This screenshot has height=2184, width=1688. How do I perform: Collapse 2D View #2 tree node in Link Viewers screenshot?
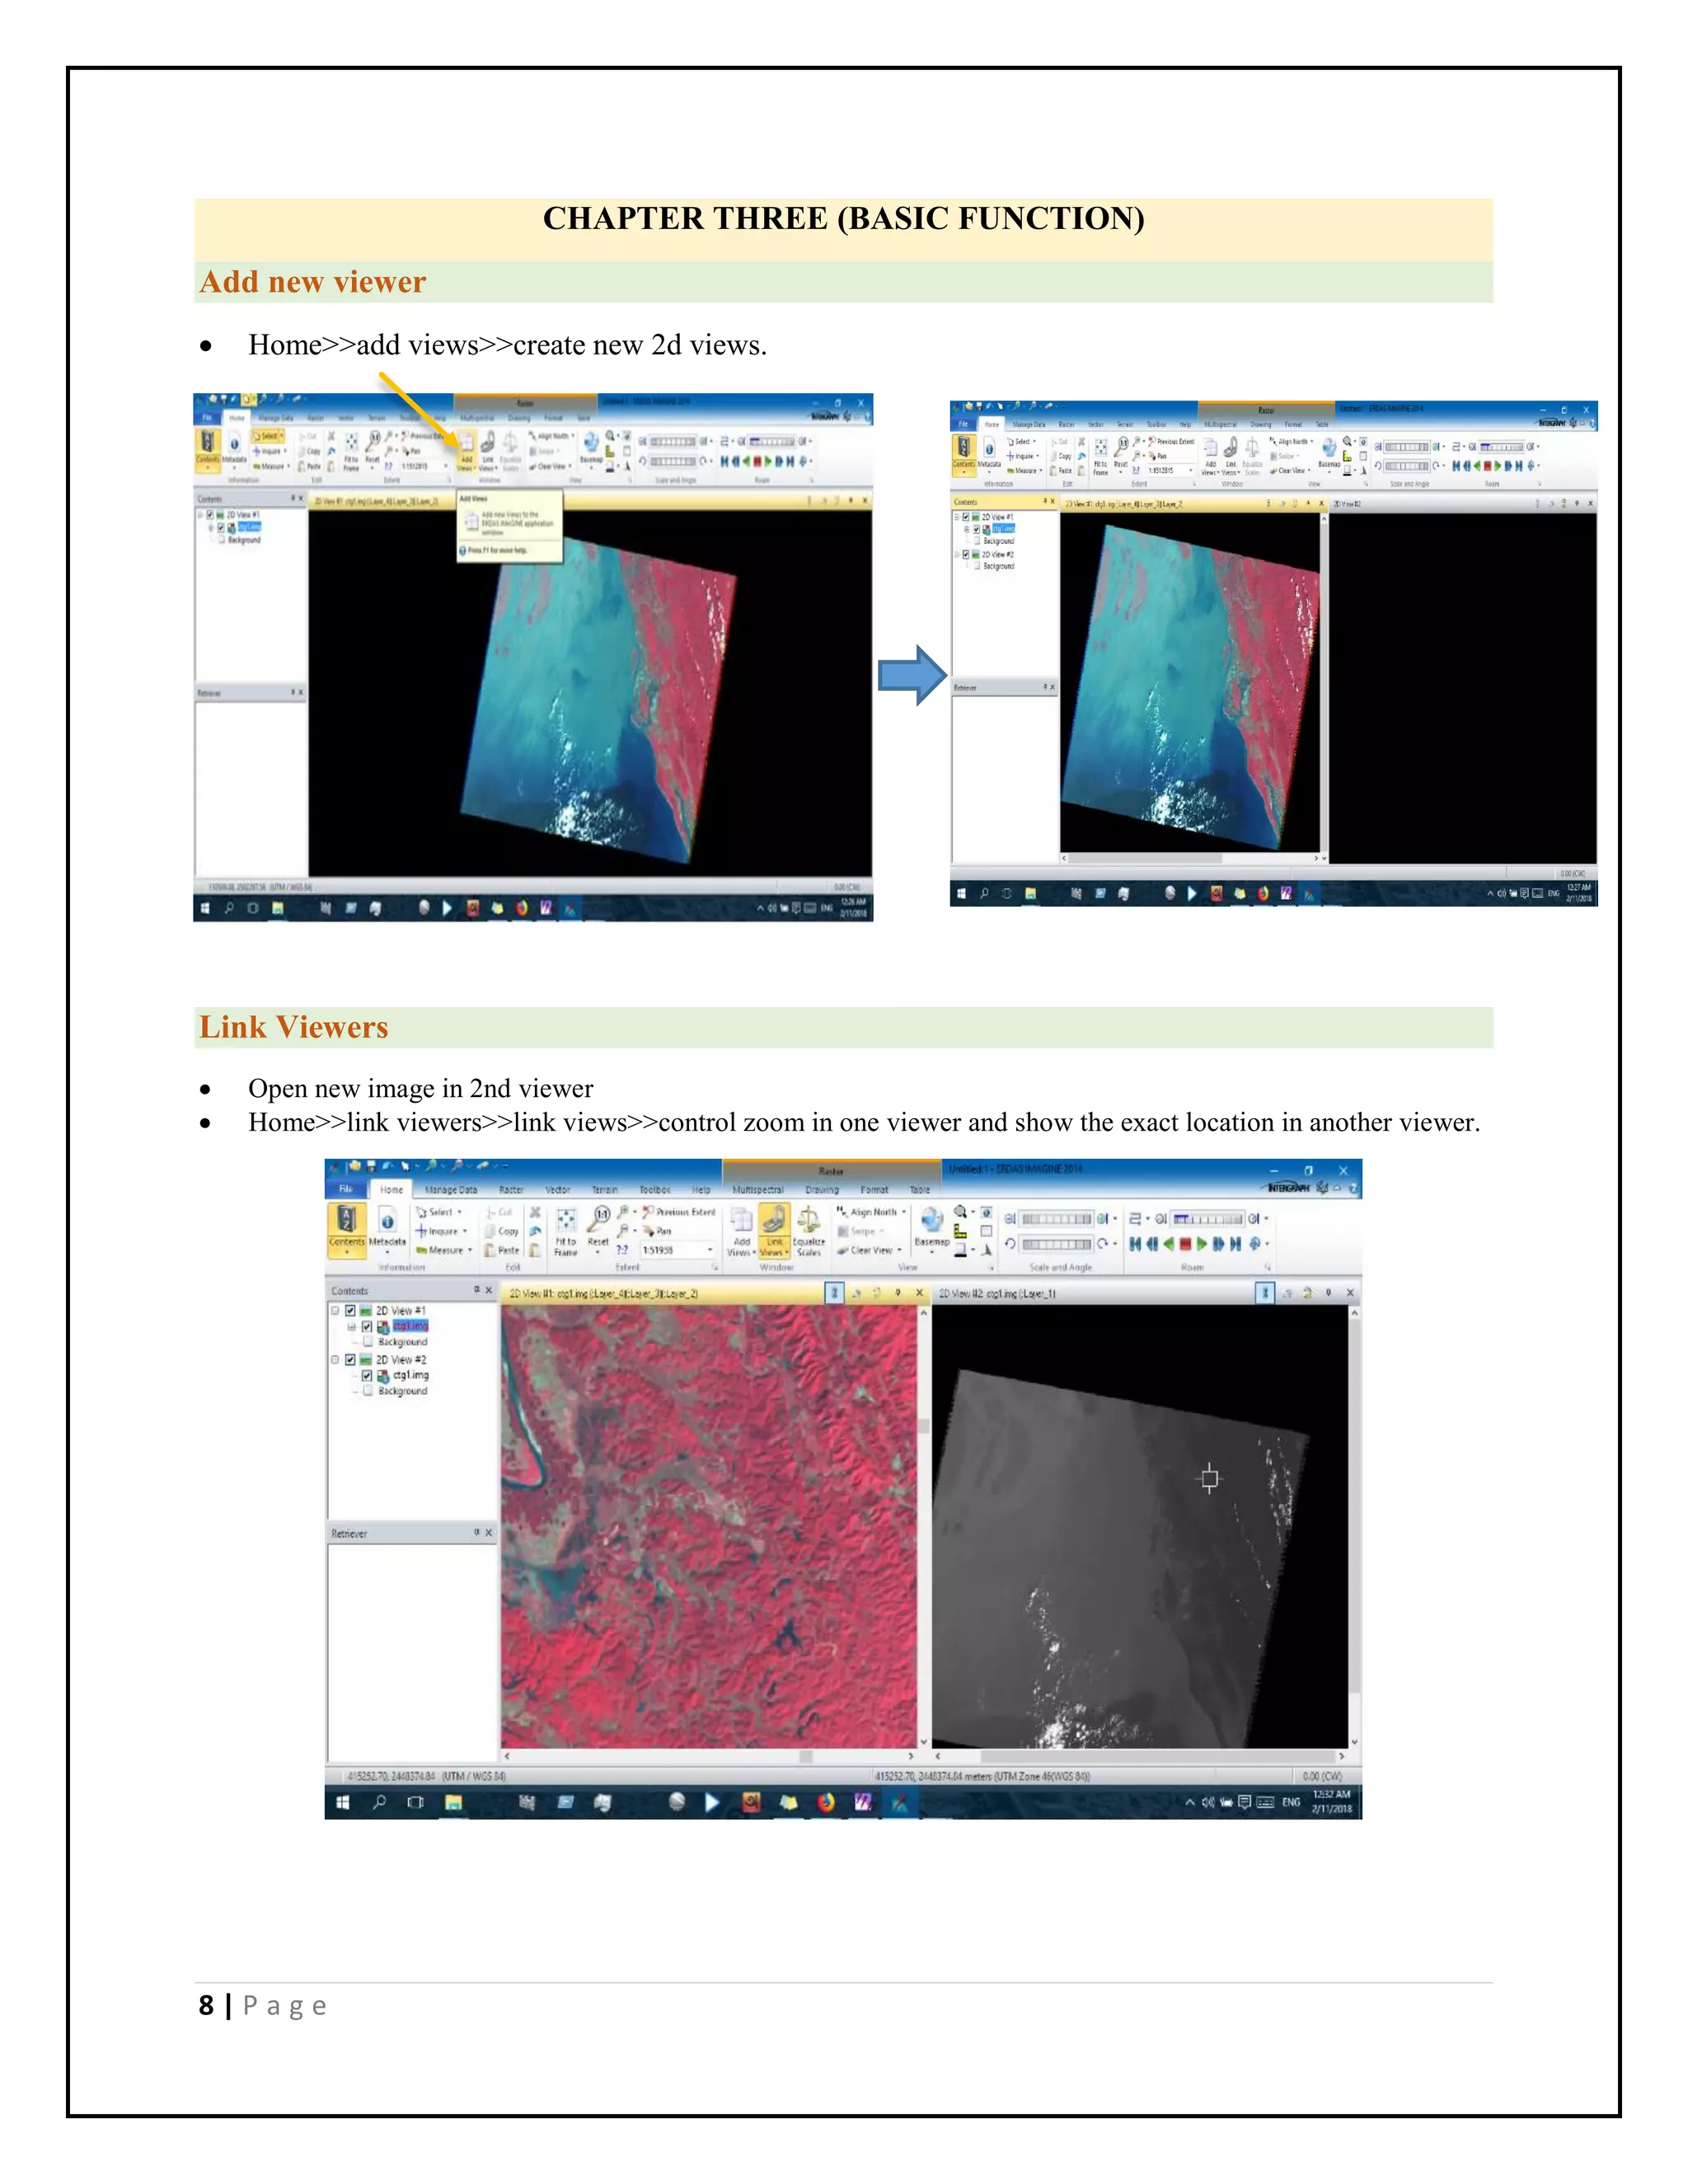point(335,1360)
